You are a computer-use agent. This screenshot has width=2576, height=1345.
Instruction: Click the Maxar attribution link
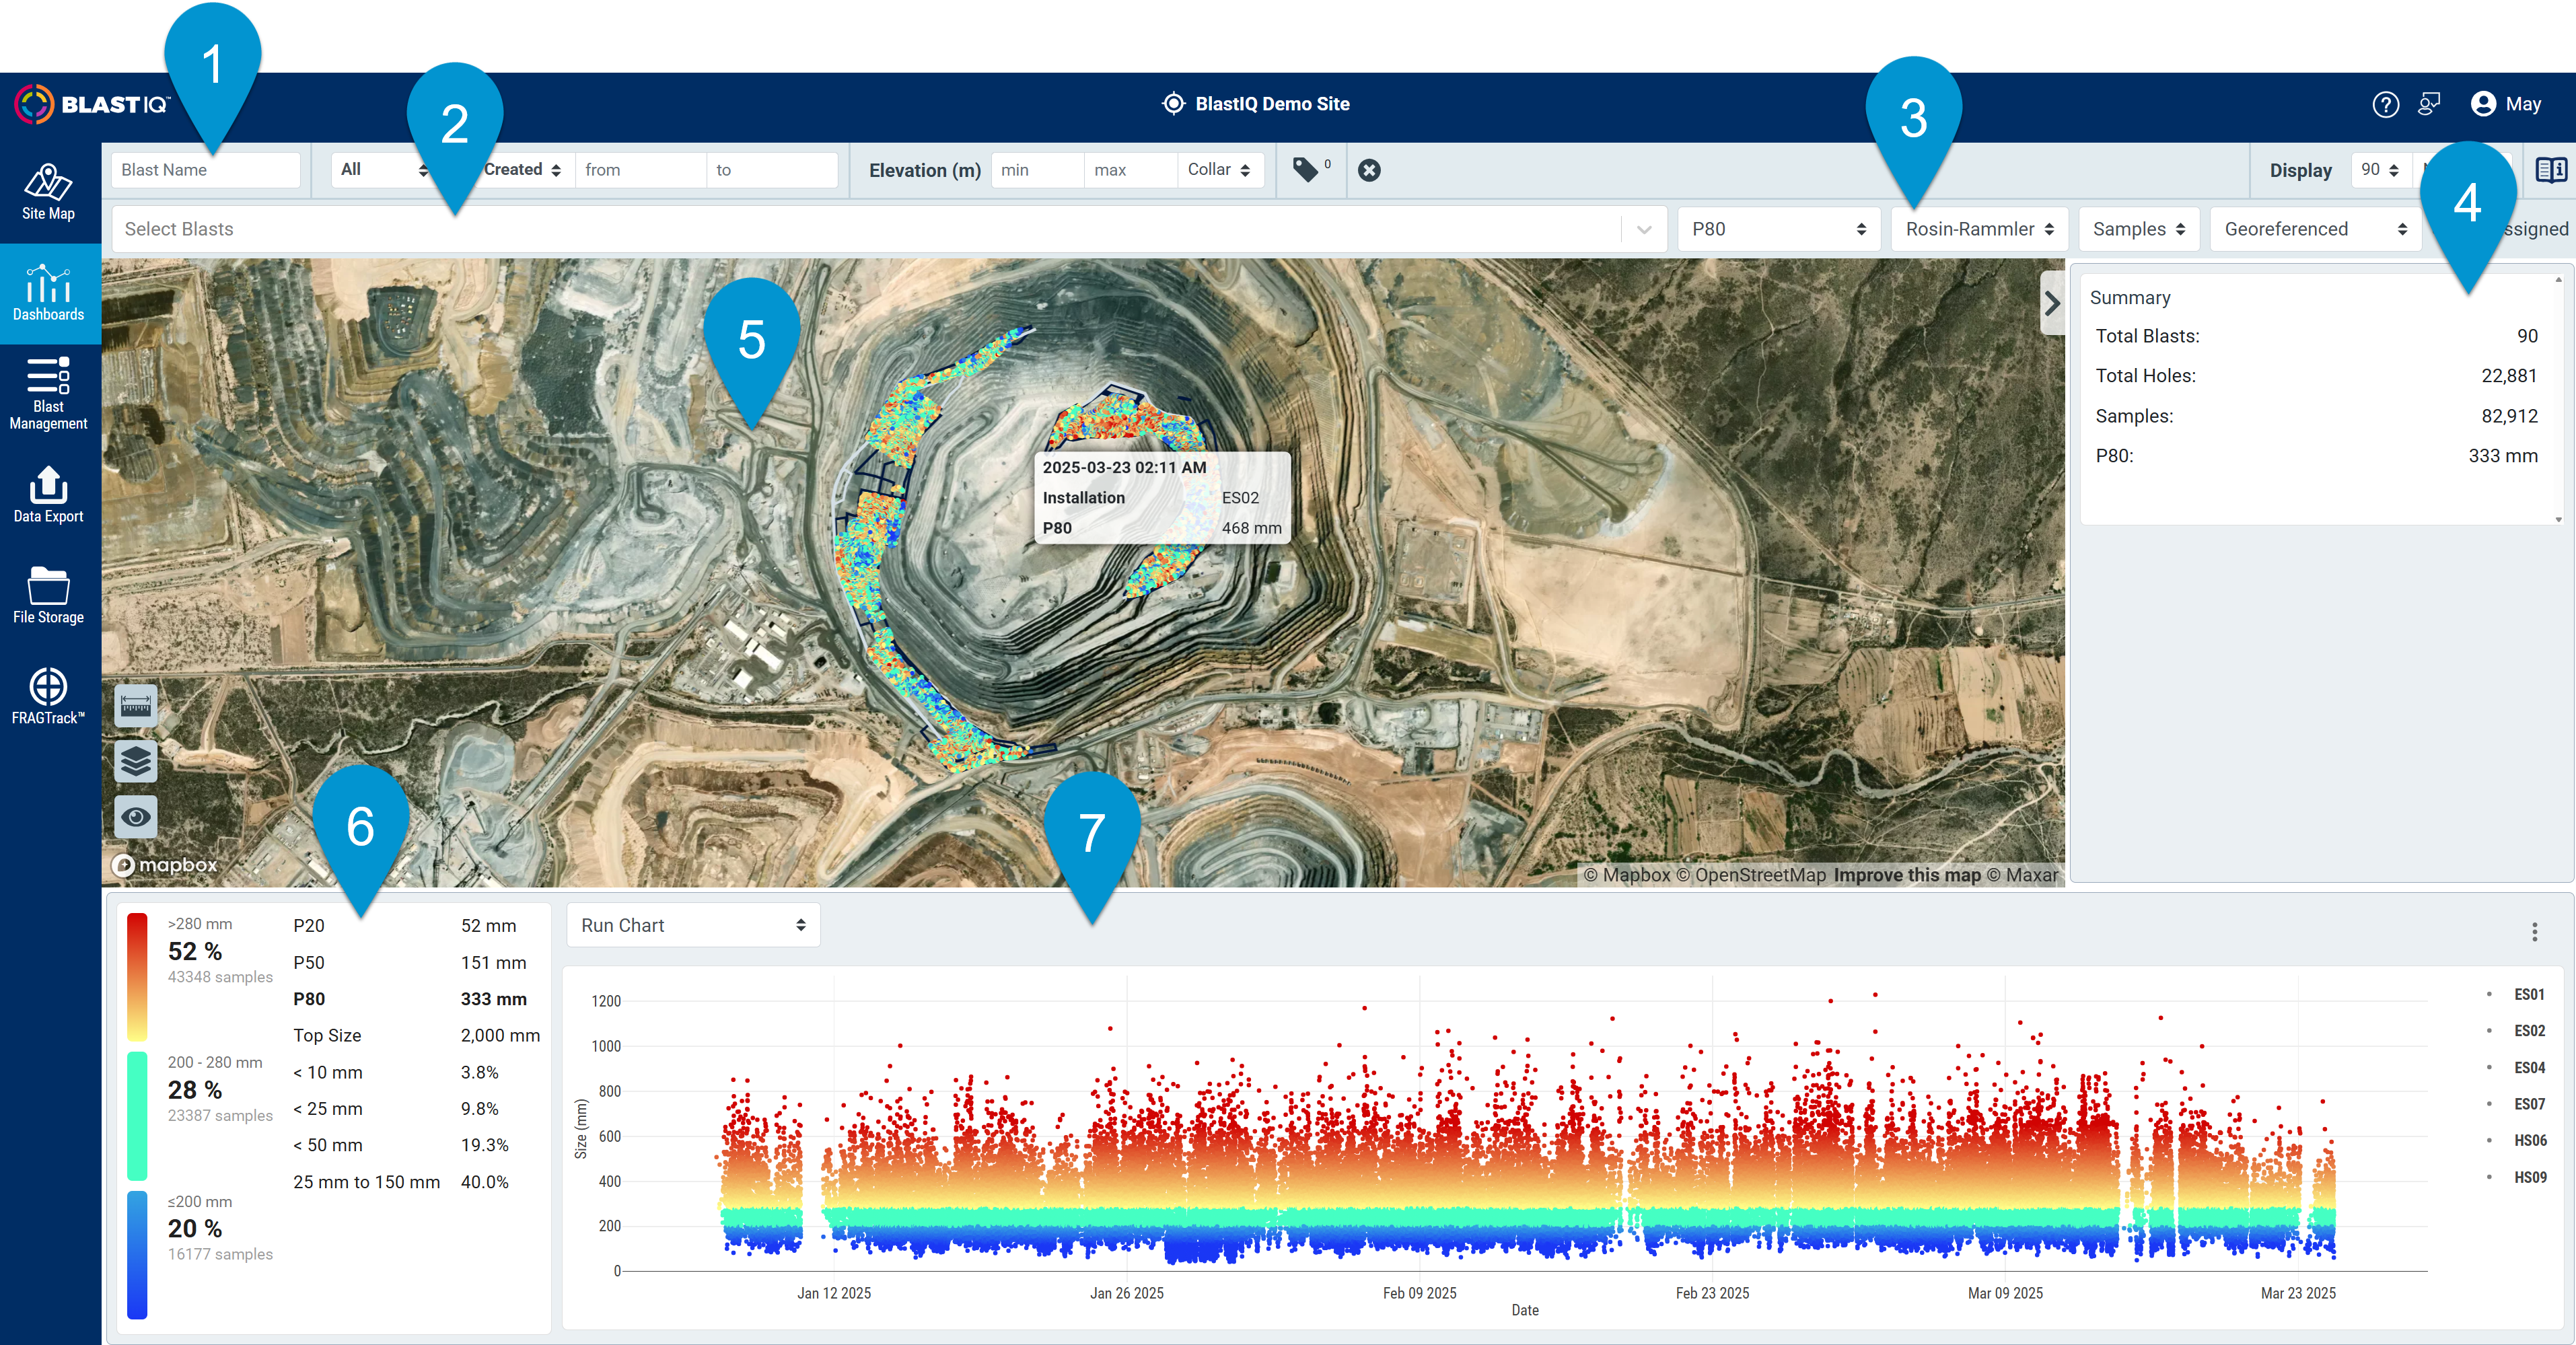2022,875
